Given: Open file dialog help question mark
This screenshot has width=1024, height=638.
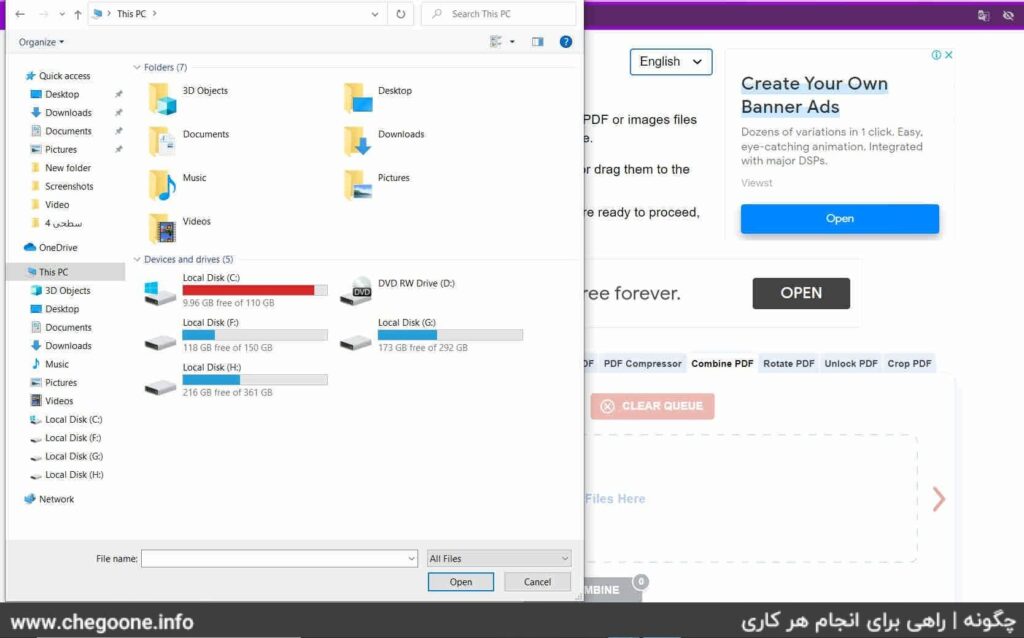Looking at the screenshot, I should pos(566,42).
